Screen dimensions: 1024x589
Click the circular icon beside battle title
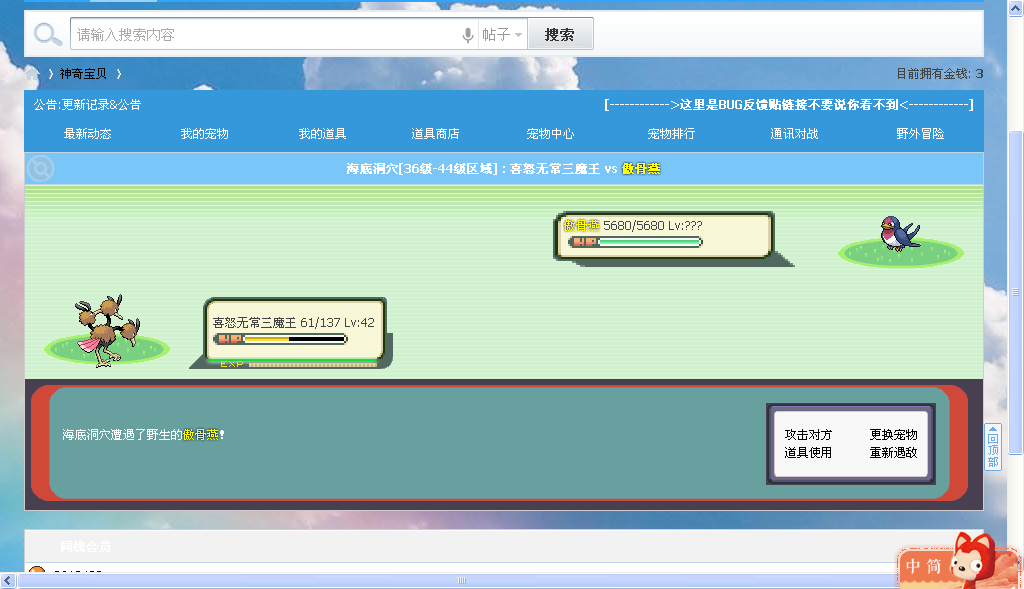40,168
